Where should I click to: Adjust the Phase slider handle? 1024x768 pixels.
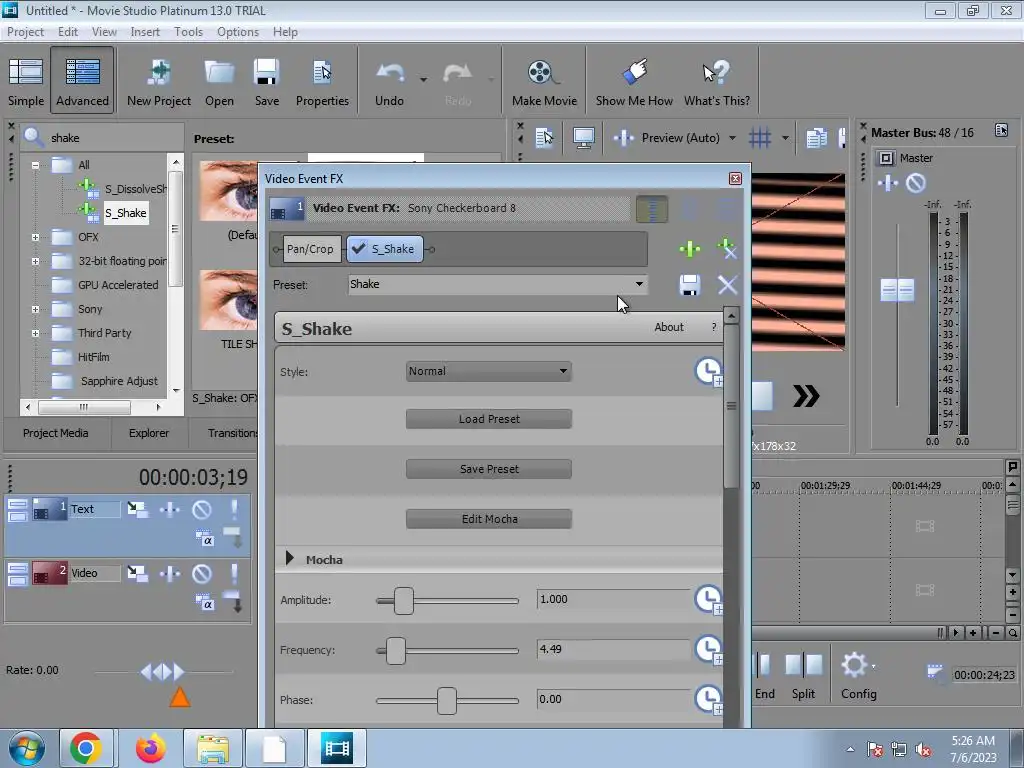[447, 701]
